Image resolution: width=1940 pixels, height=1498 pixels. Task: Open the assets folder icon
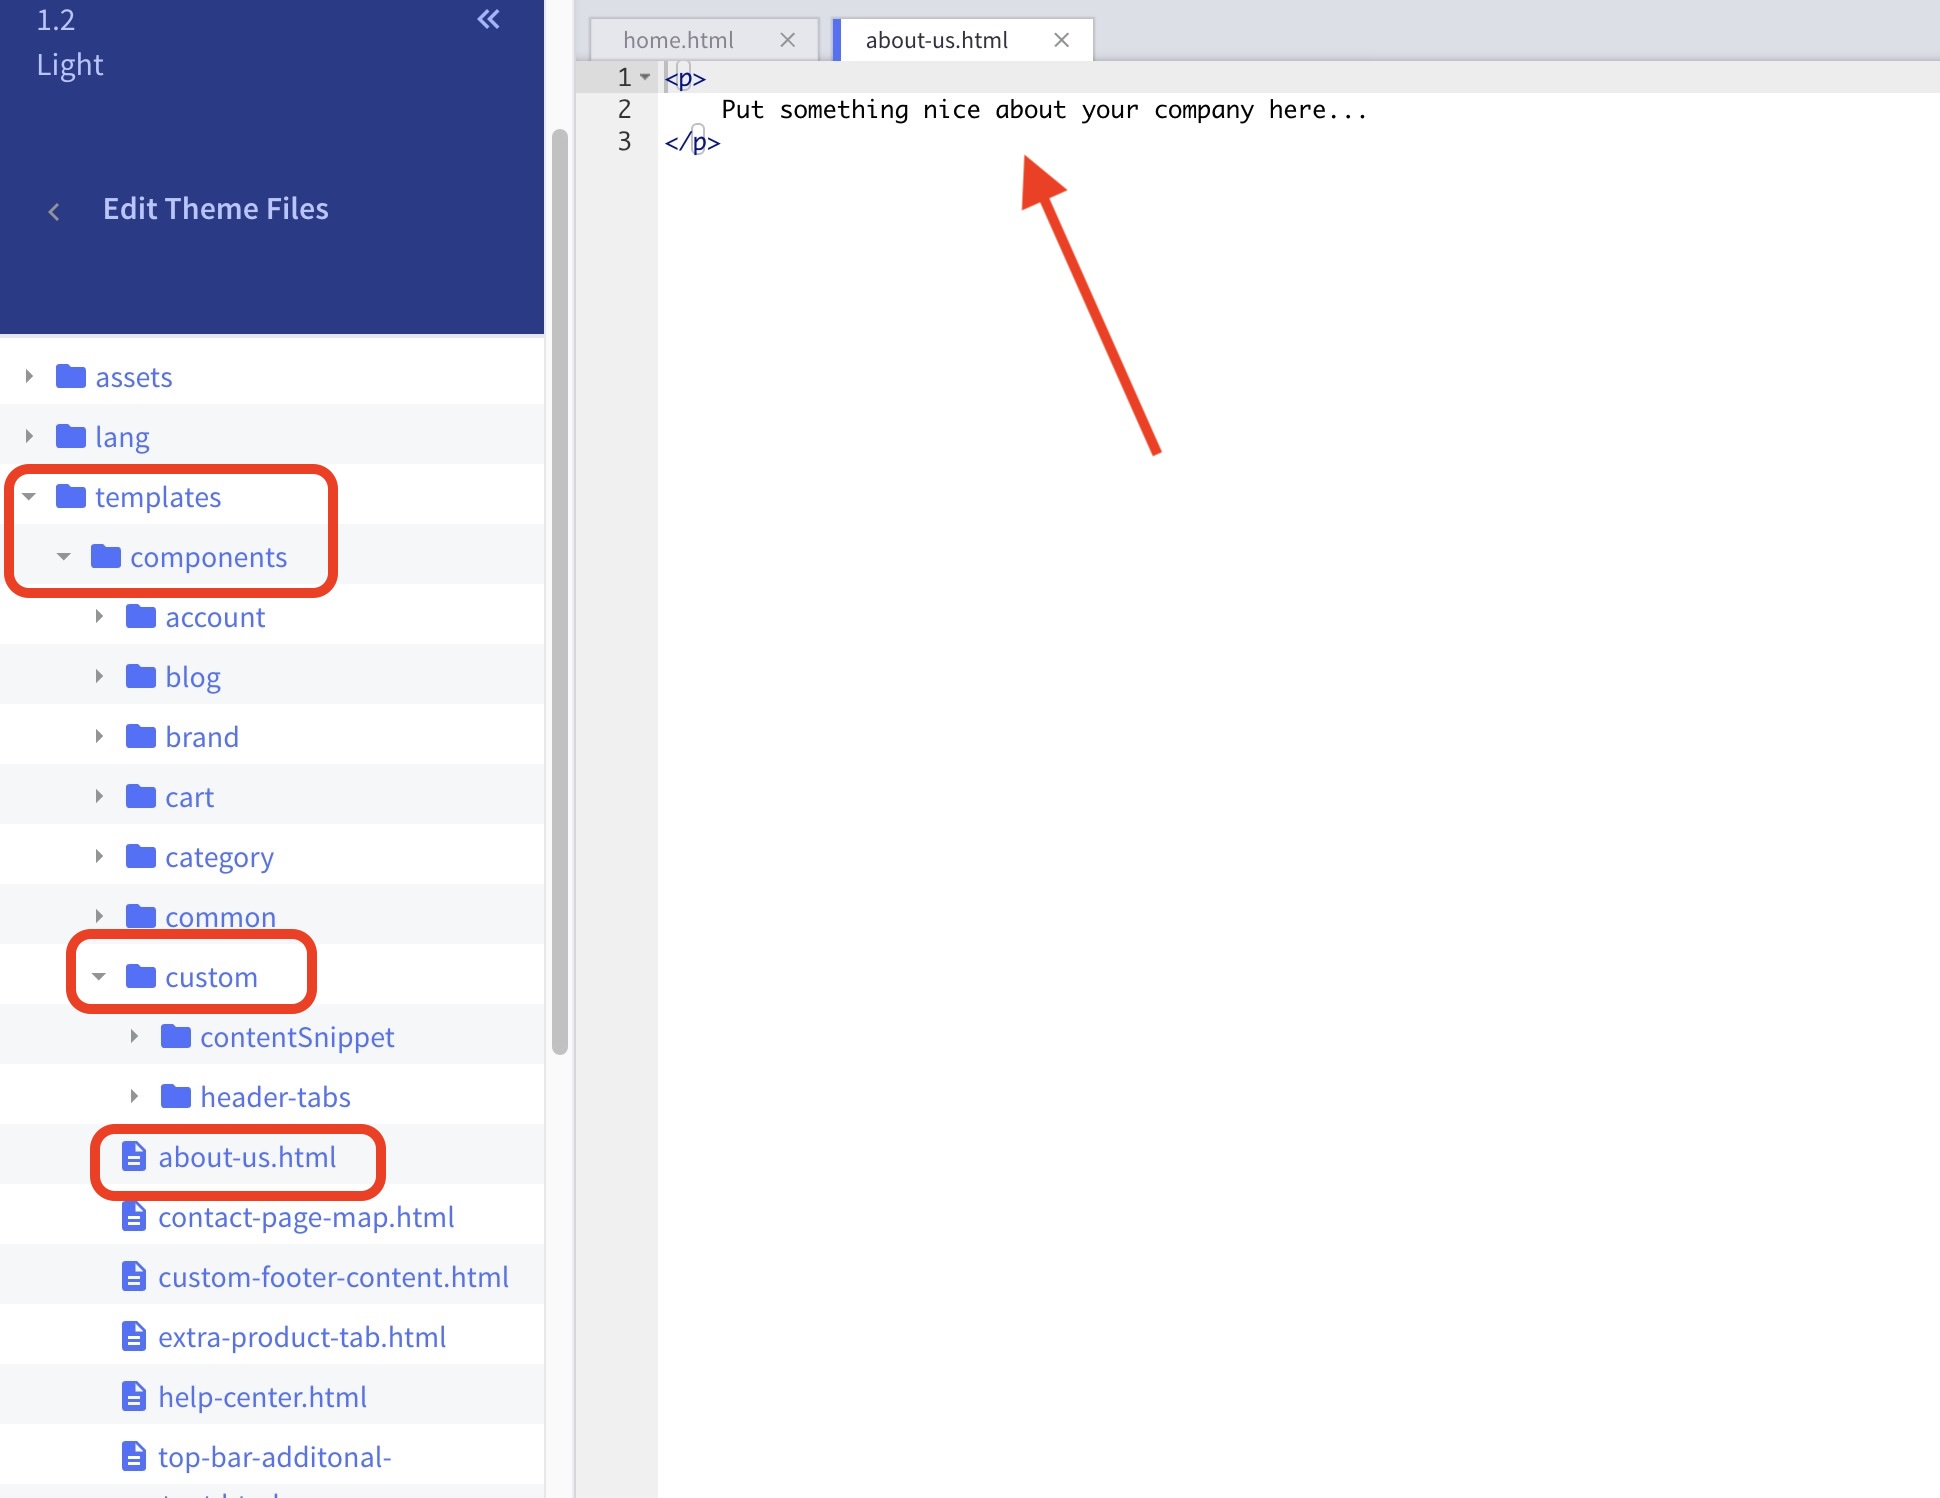tap(70, 376)
